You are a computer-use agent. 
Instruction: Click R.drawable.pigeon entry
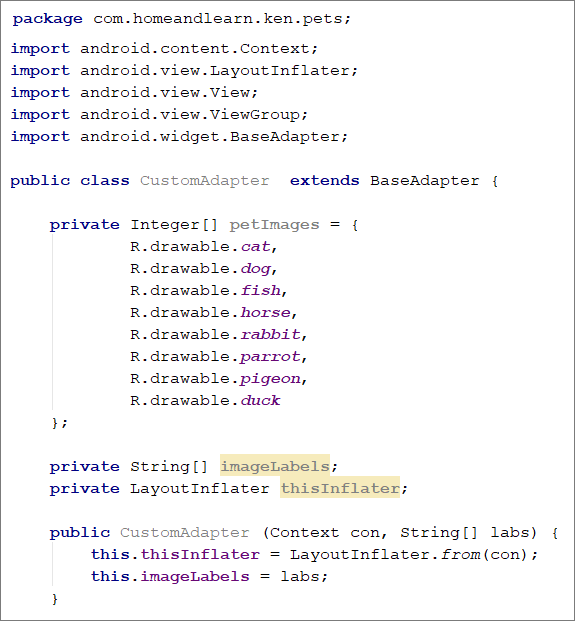[x=219, y=379]
